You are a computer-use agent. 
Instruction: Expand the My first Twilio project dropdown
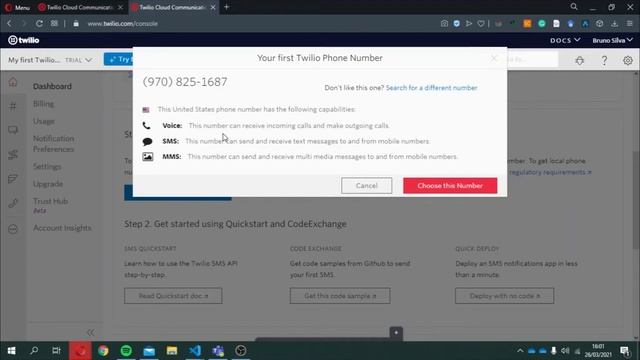(x=50, y=60)
